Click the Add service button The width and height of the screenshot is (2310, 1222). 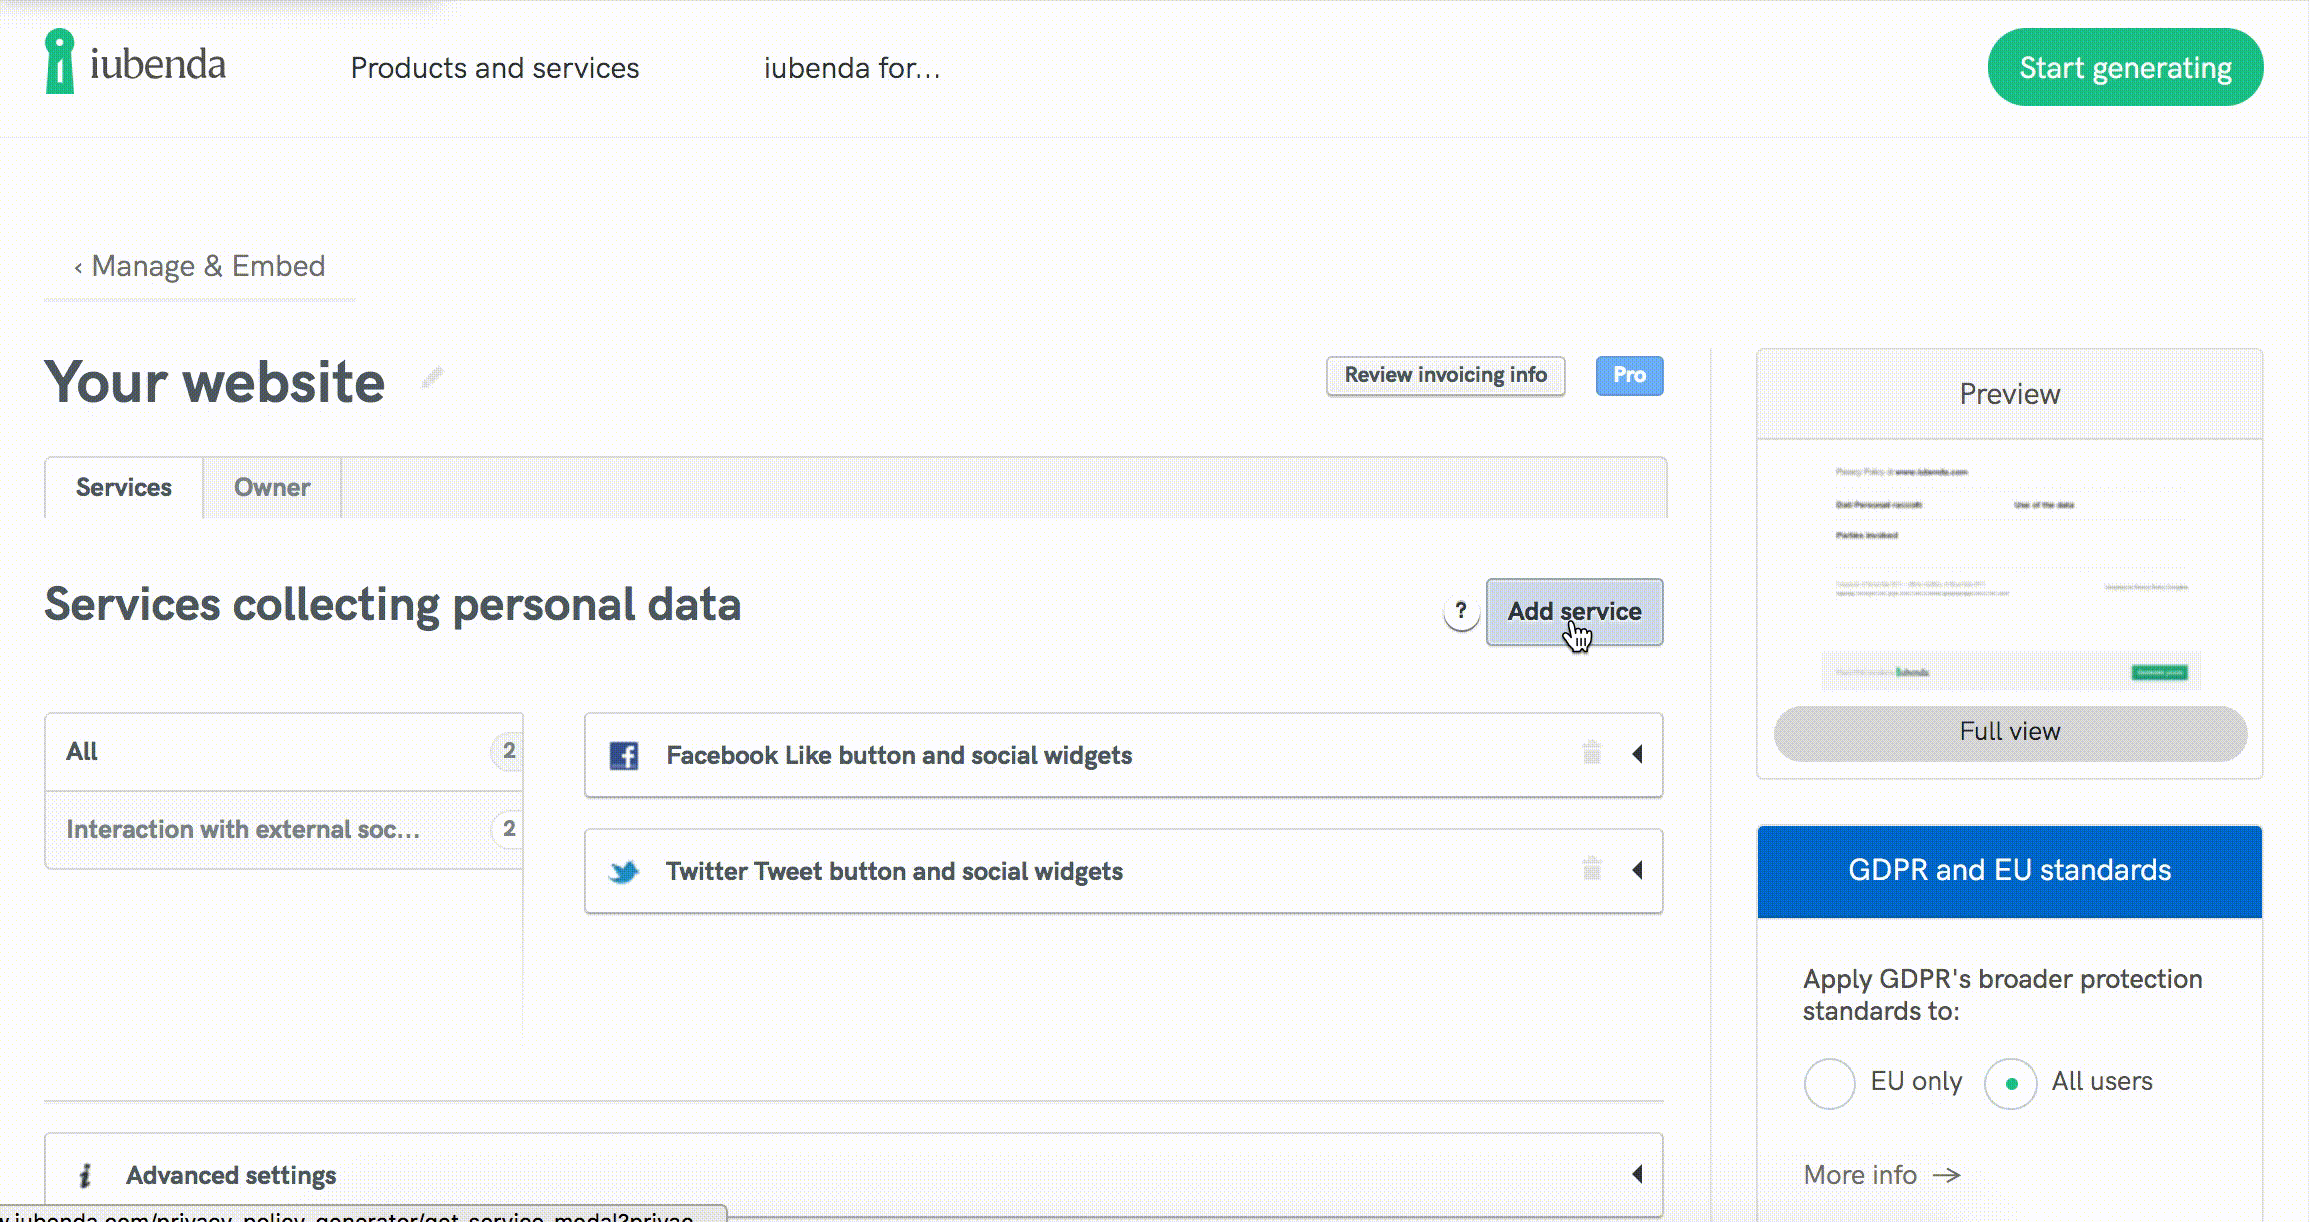pos(1574,612)
